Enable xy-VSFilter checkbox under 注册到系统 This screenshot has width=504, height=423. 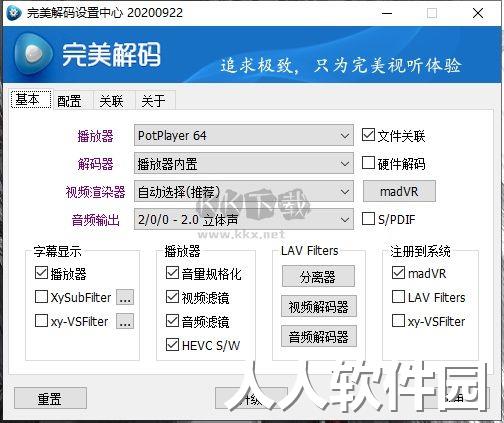pos(398,321)
